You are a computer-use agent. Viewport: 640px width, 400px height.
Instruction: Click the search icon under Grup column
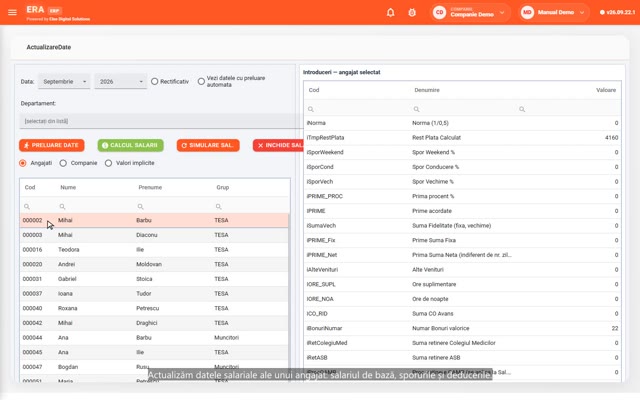pyautogui.click(x=218, y=207)
